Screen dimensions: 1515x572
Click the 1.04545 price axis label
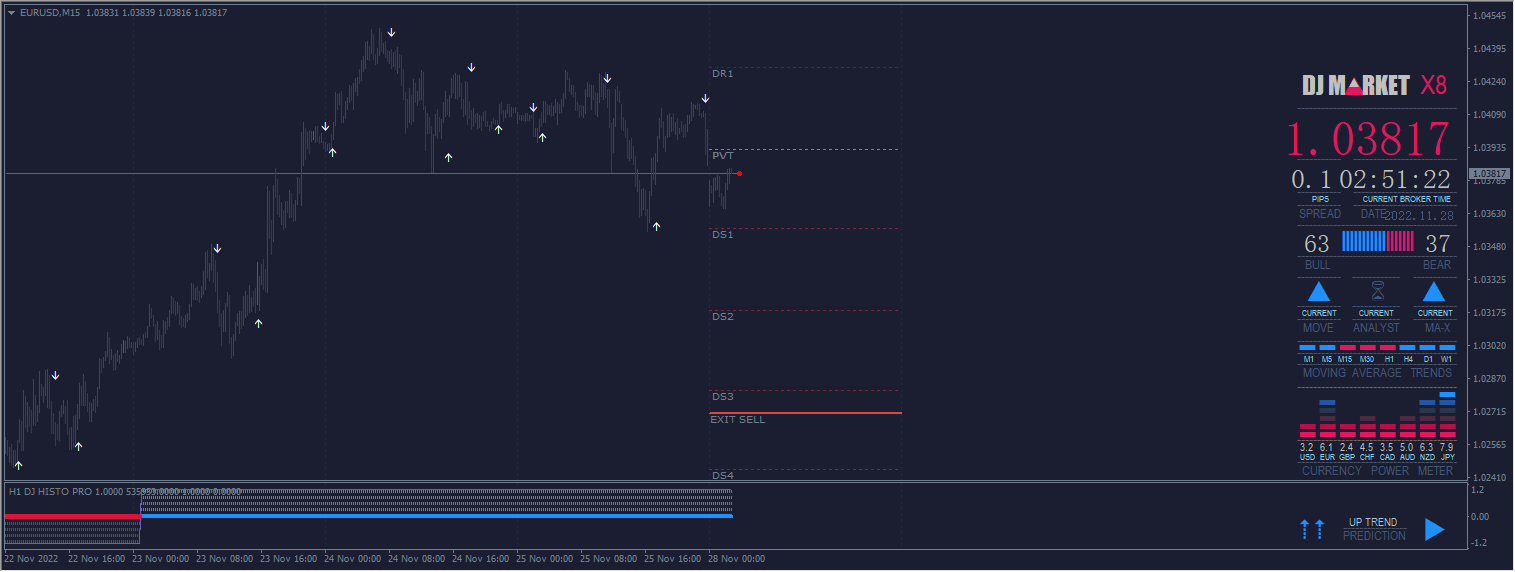point(1489,16)
